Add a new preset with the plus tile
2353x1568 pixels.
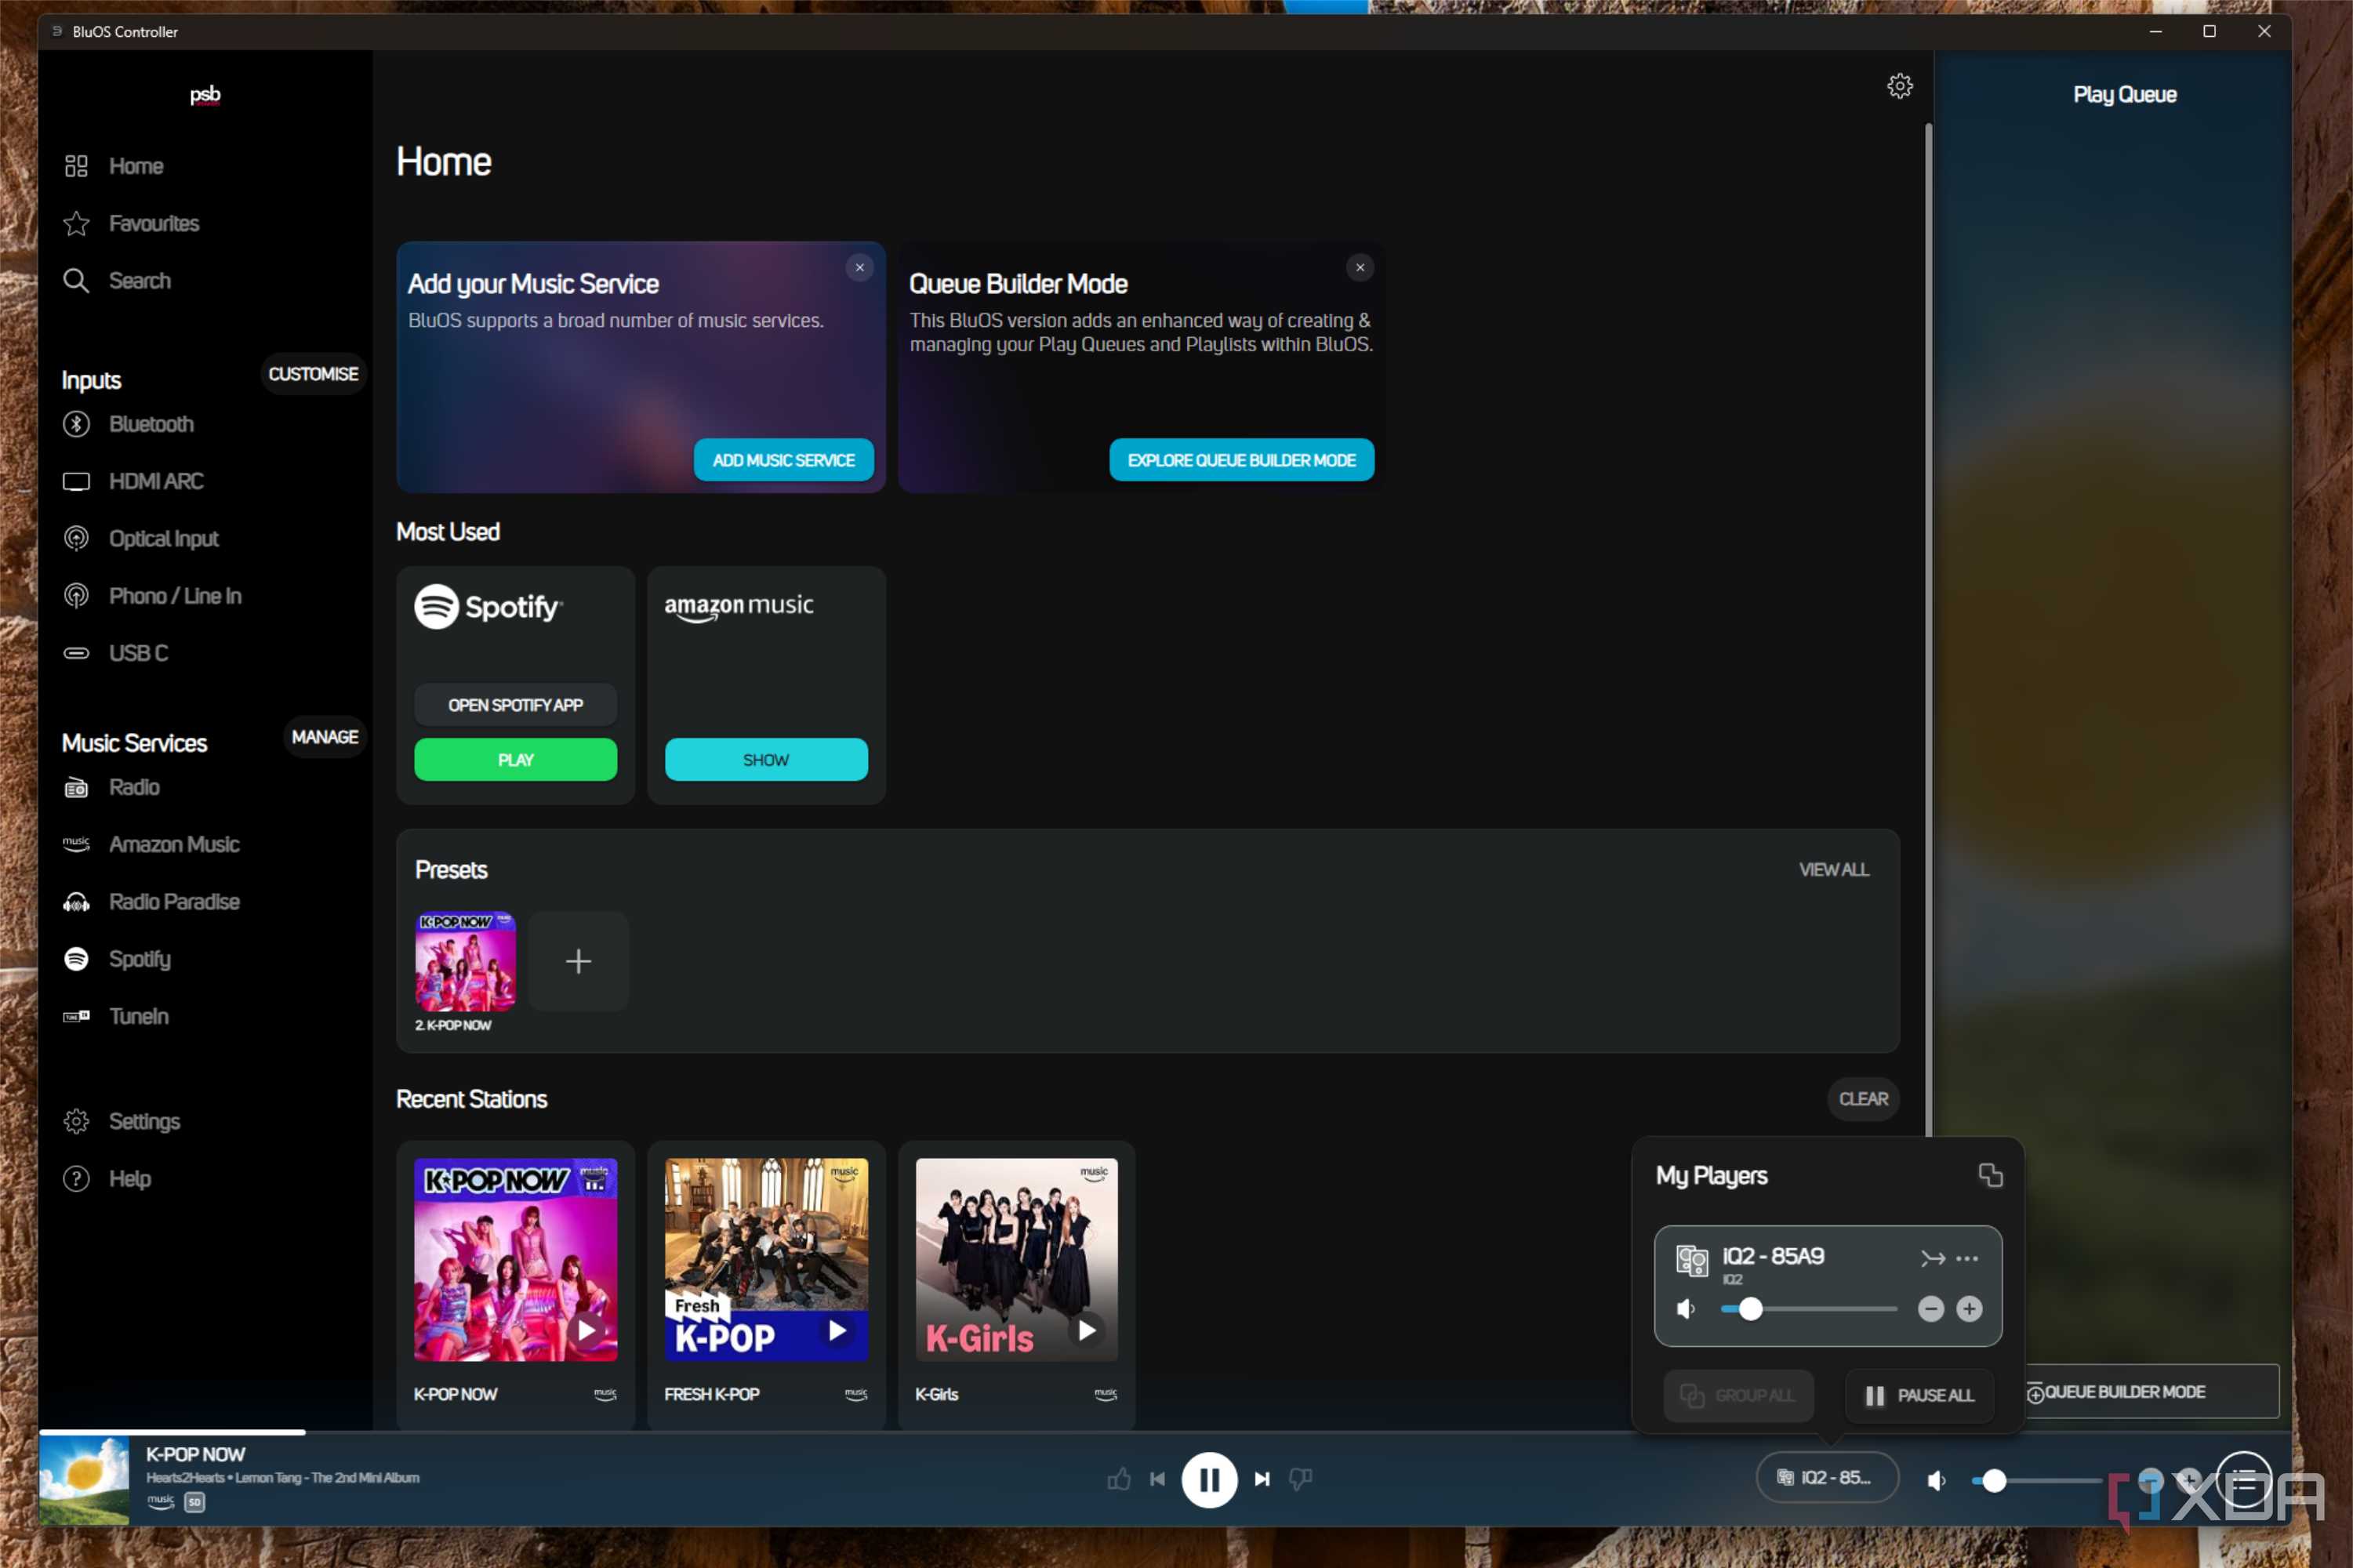pyautogui.click(x=578, y=961)
